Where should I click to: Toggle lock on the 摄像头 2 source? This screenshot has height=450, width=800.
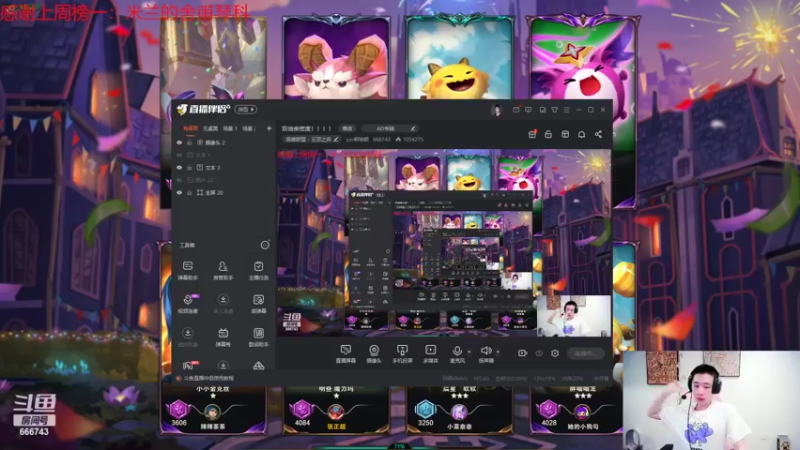(x=189, y=143)
